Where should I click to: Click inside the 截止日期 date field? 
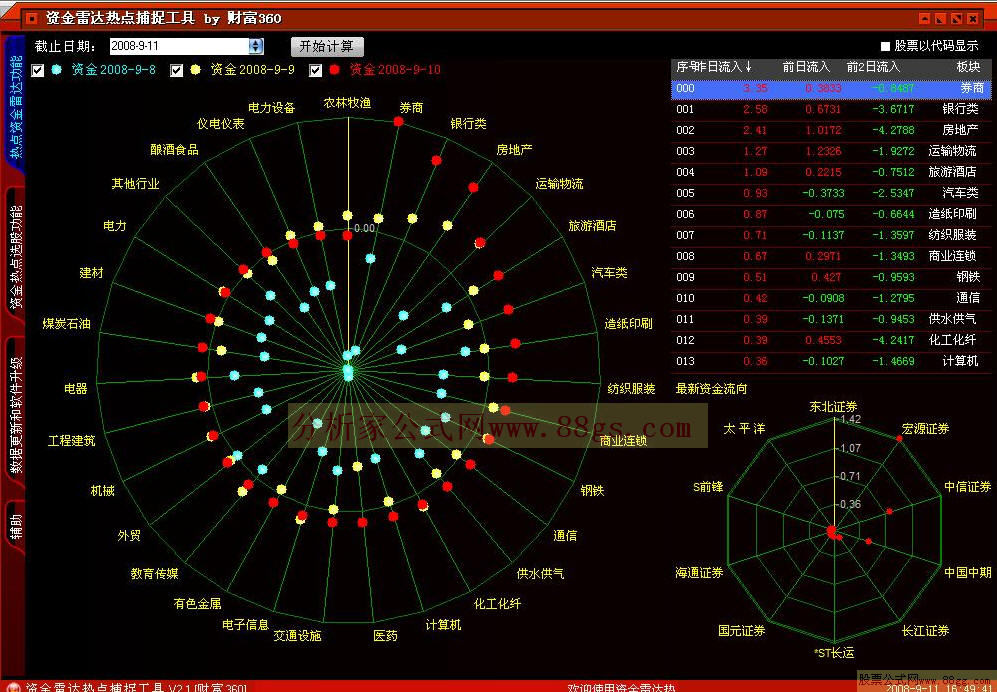tap(179, 46)
